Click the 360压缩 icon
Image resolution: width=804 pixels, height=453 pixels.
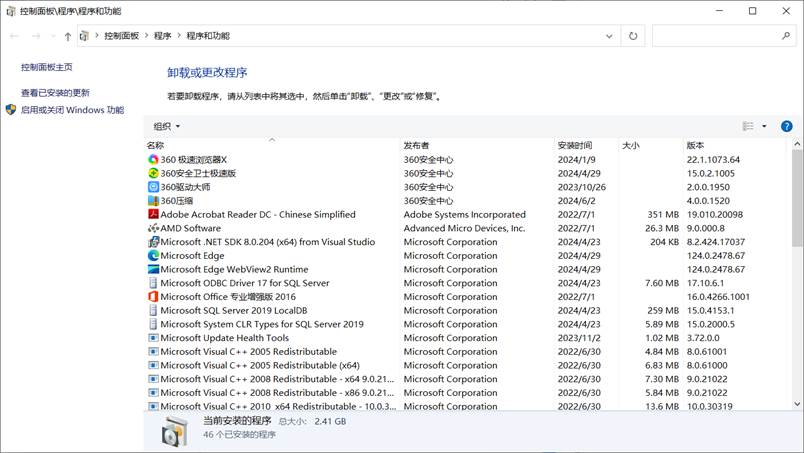(153, 201)
